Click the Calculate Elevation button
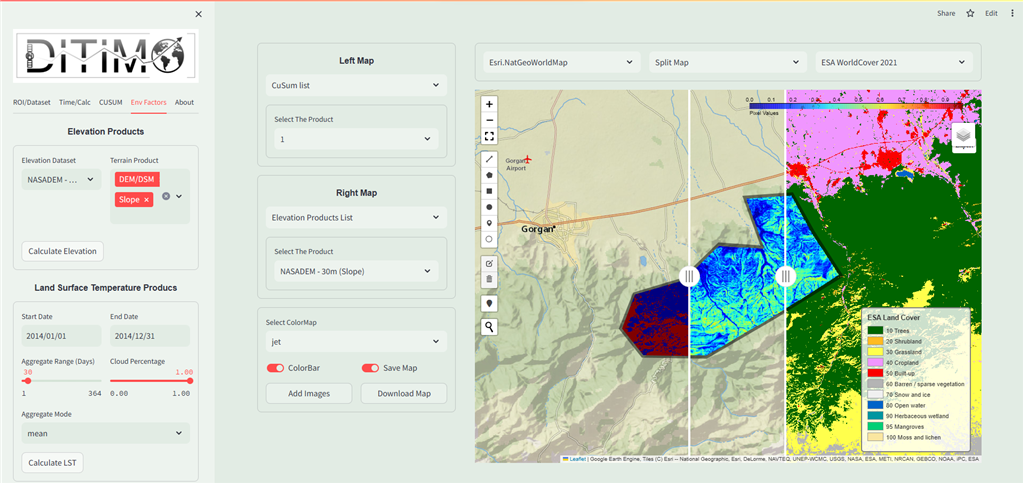This screenshot has width=1023, height=483. [x=62, y=251]
